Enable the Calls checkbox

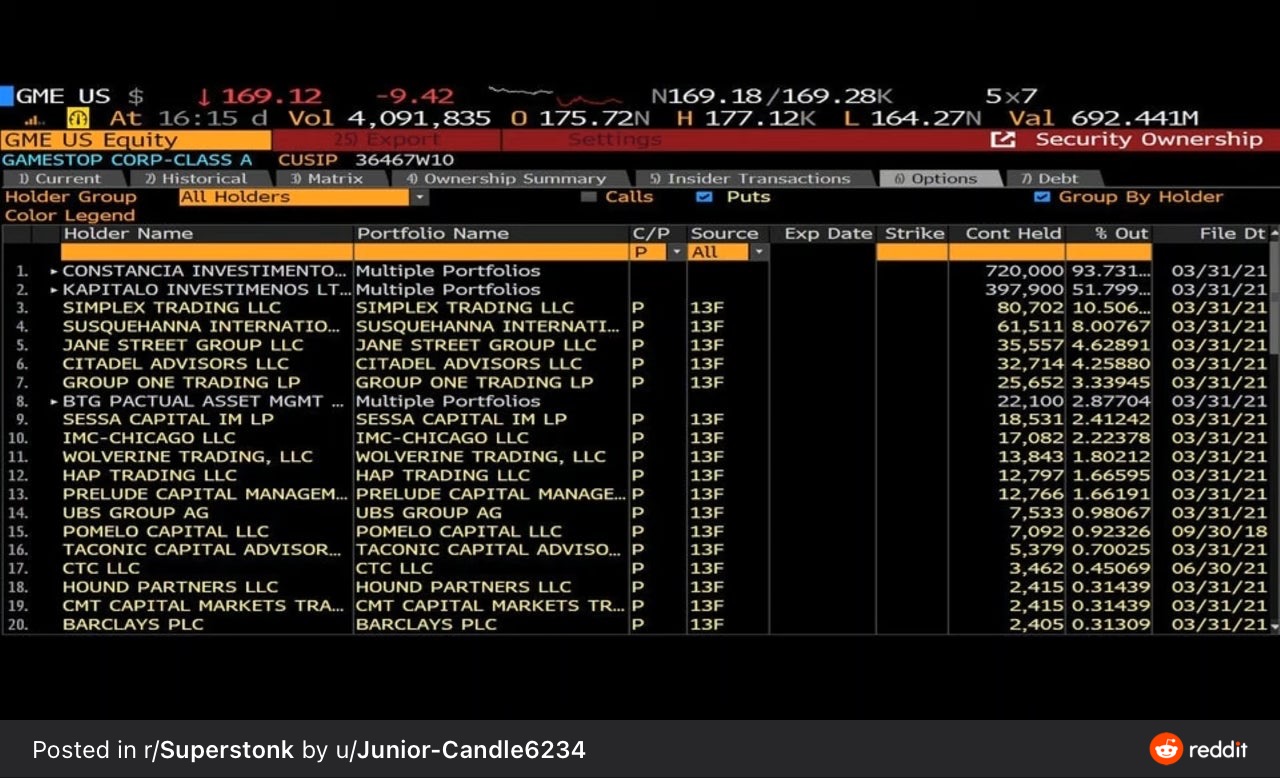coord(588,197)
